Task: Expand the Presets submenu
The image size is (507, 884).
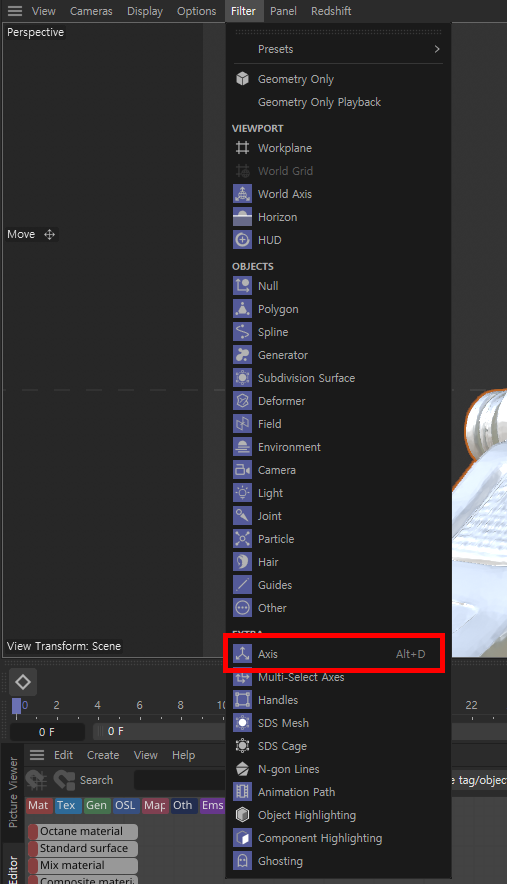Action: (x=338, y=49)
